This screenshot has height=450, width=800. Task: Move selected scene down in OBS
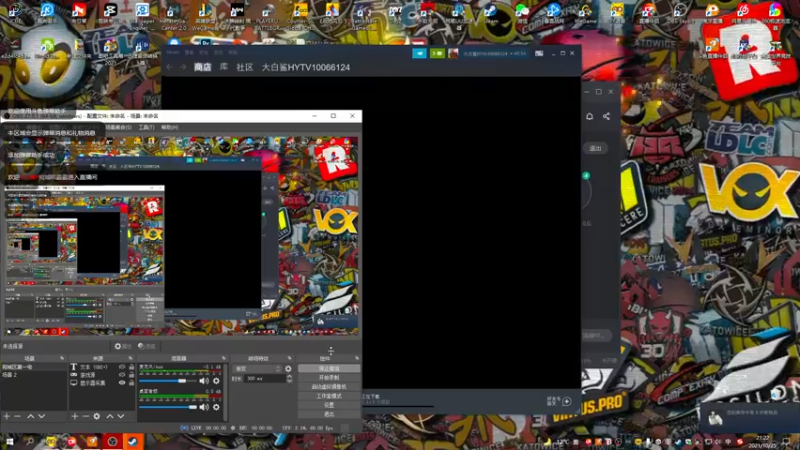(42, 417)
